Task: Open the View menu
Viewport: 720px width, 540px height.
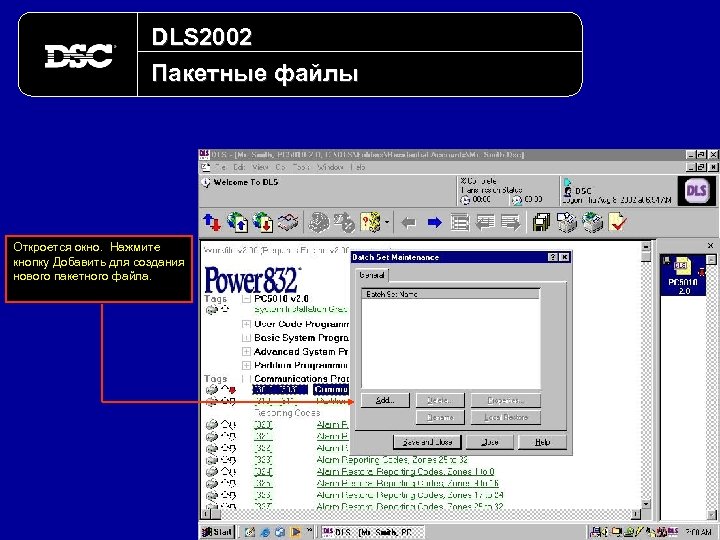Action: coord(260,167)
